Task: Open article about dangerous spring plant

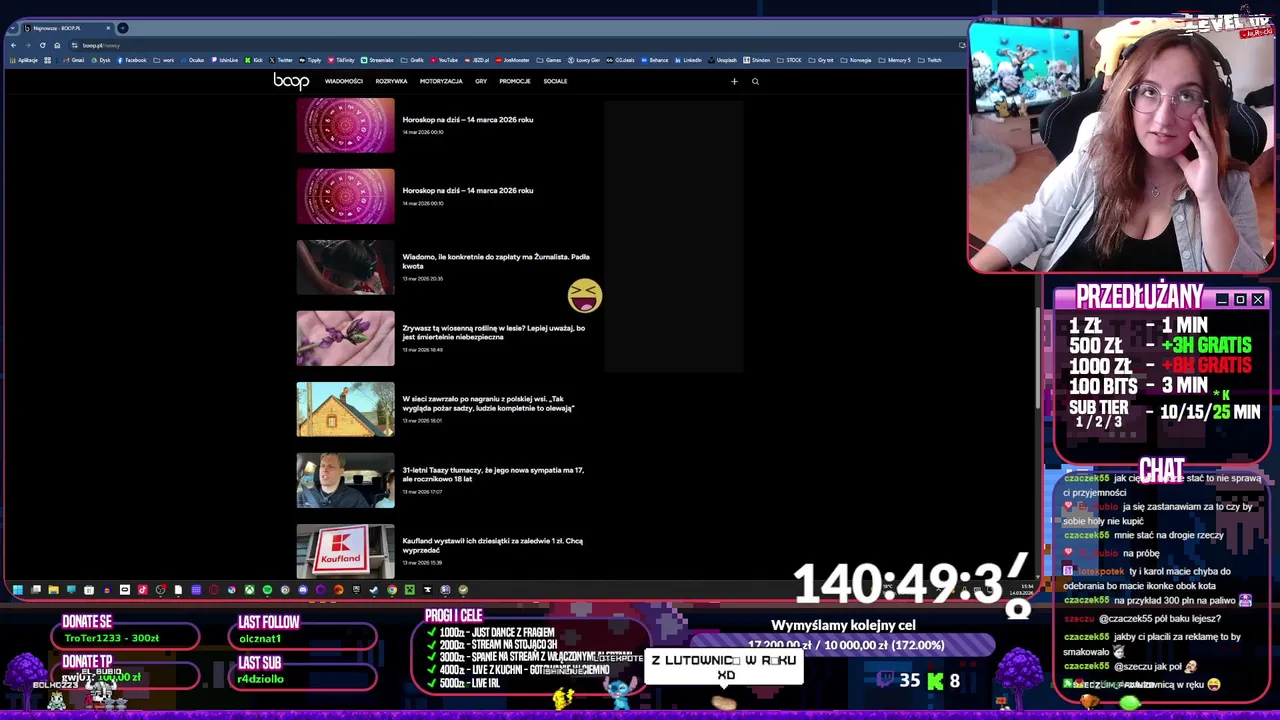Action: tap(493, 332)
